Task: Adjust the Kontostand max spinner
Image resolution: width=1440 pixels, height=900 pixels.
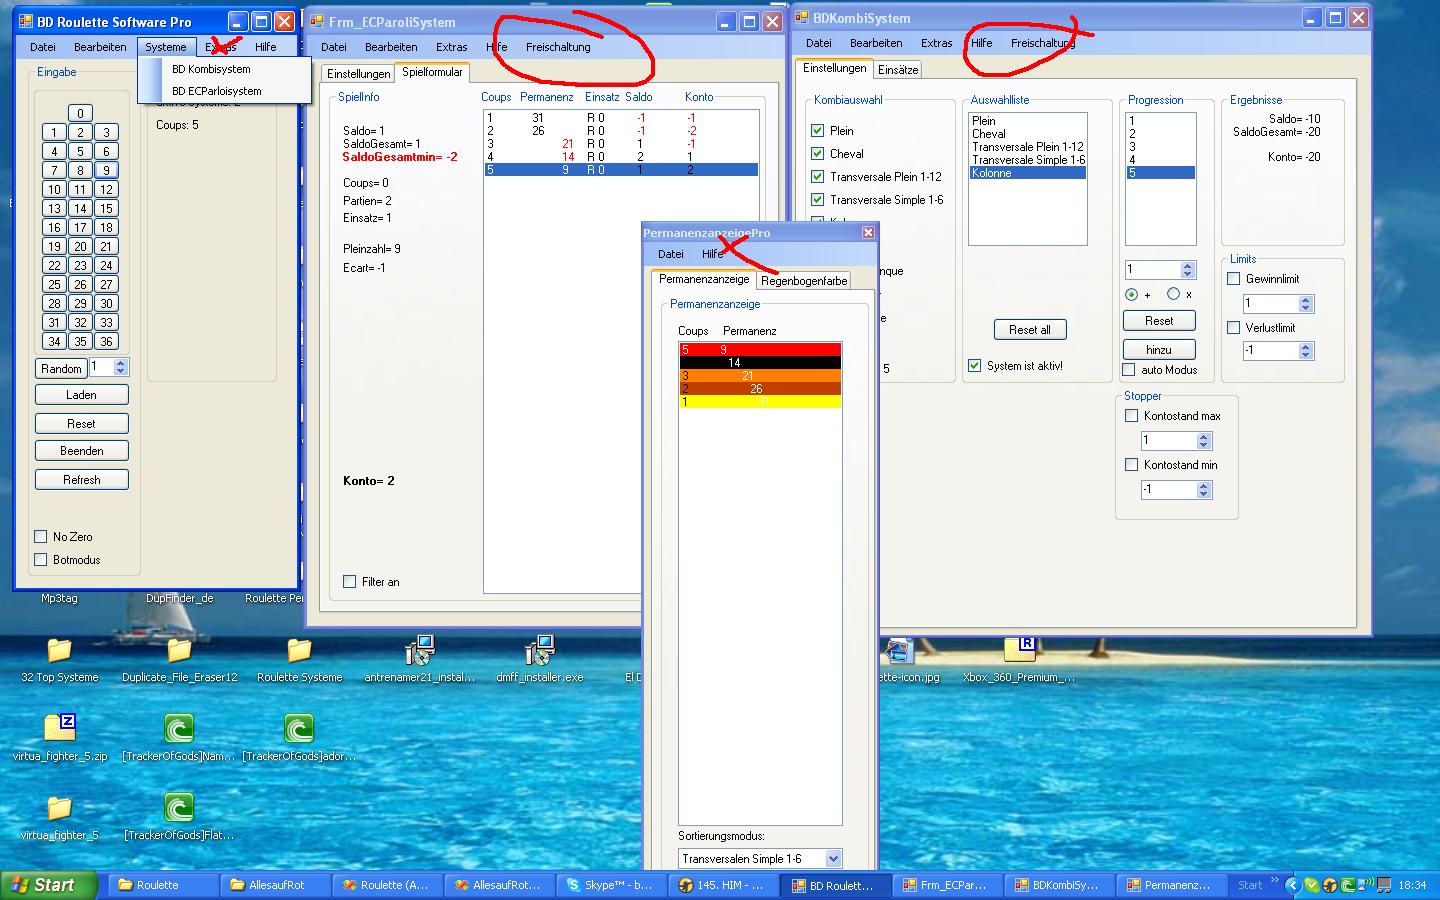Action: (x=1204, y=441)
